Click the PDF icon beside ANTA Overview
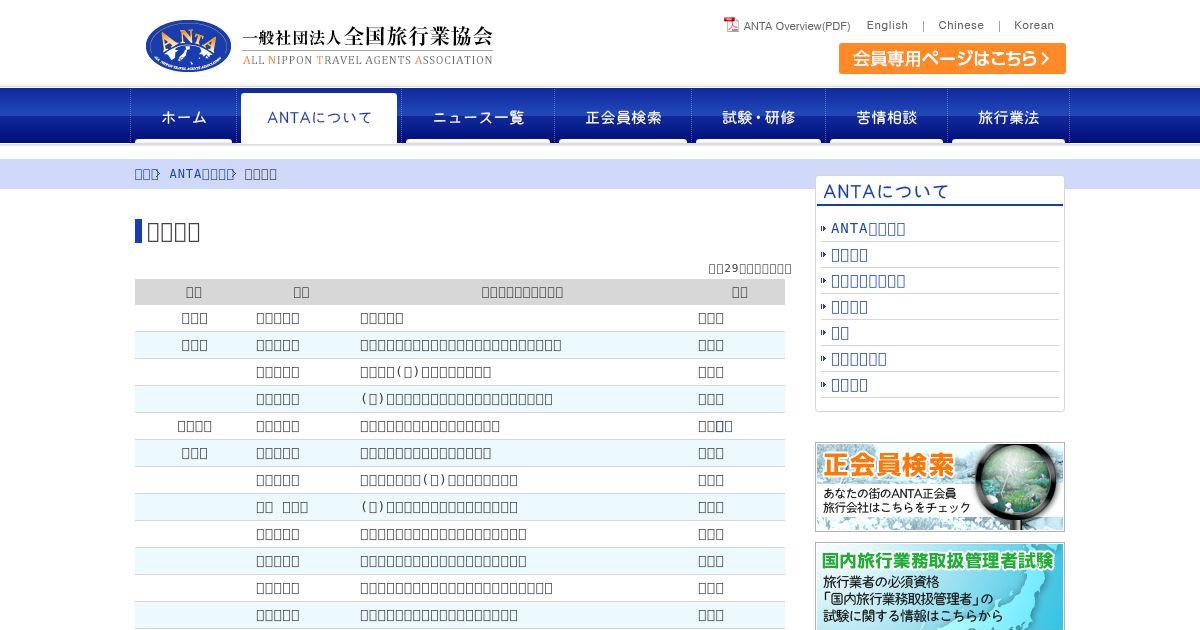Viewport: 1200px width, 630px height. 731,25
